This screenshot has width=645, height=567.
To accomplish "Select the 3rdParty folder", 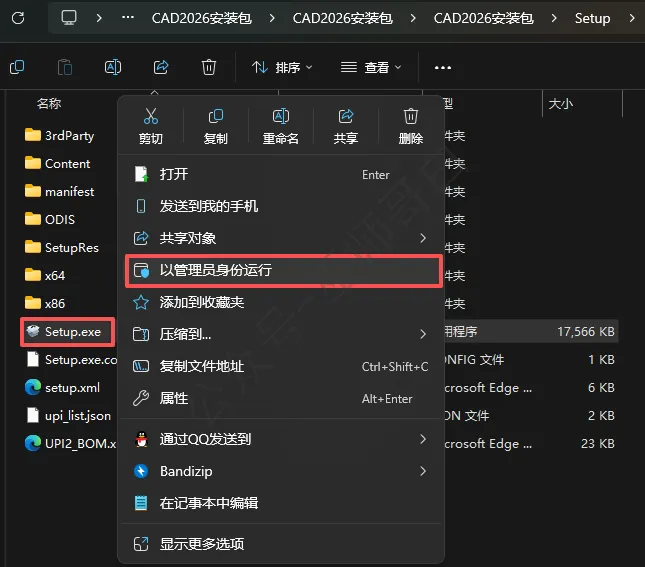I will 60,135.
